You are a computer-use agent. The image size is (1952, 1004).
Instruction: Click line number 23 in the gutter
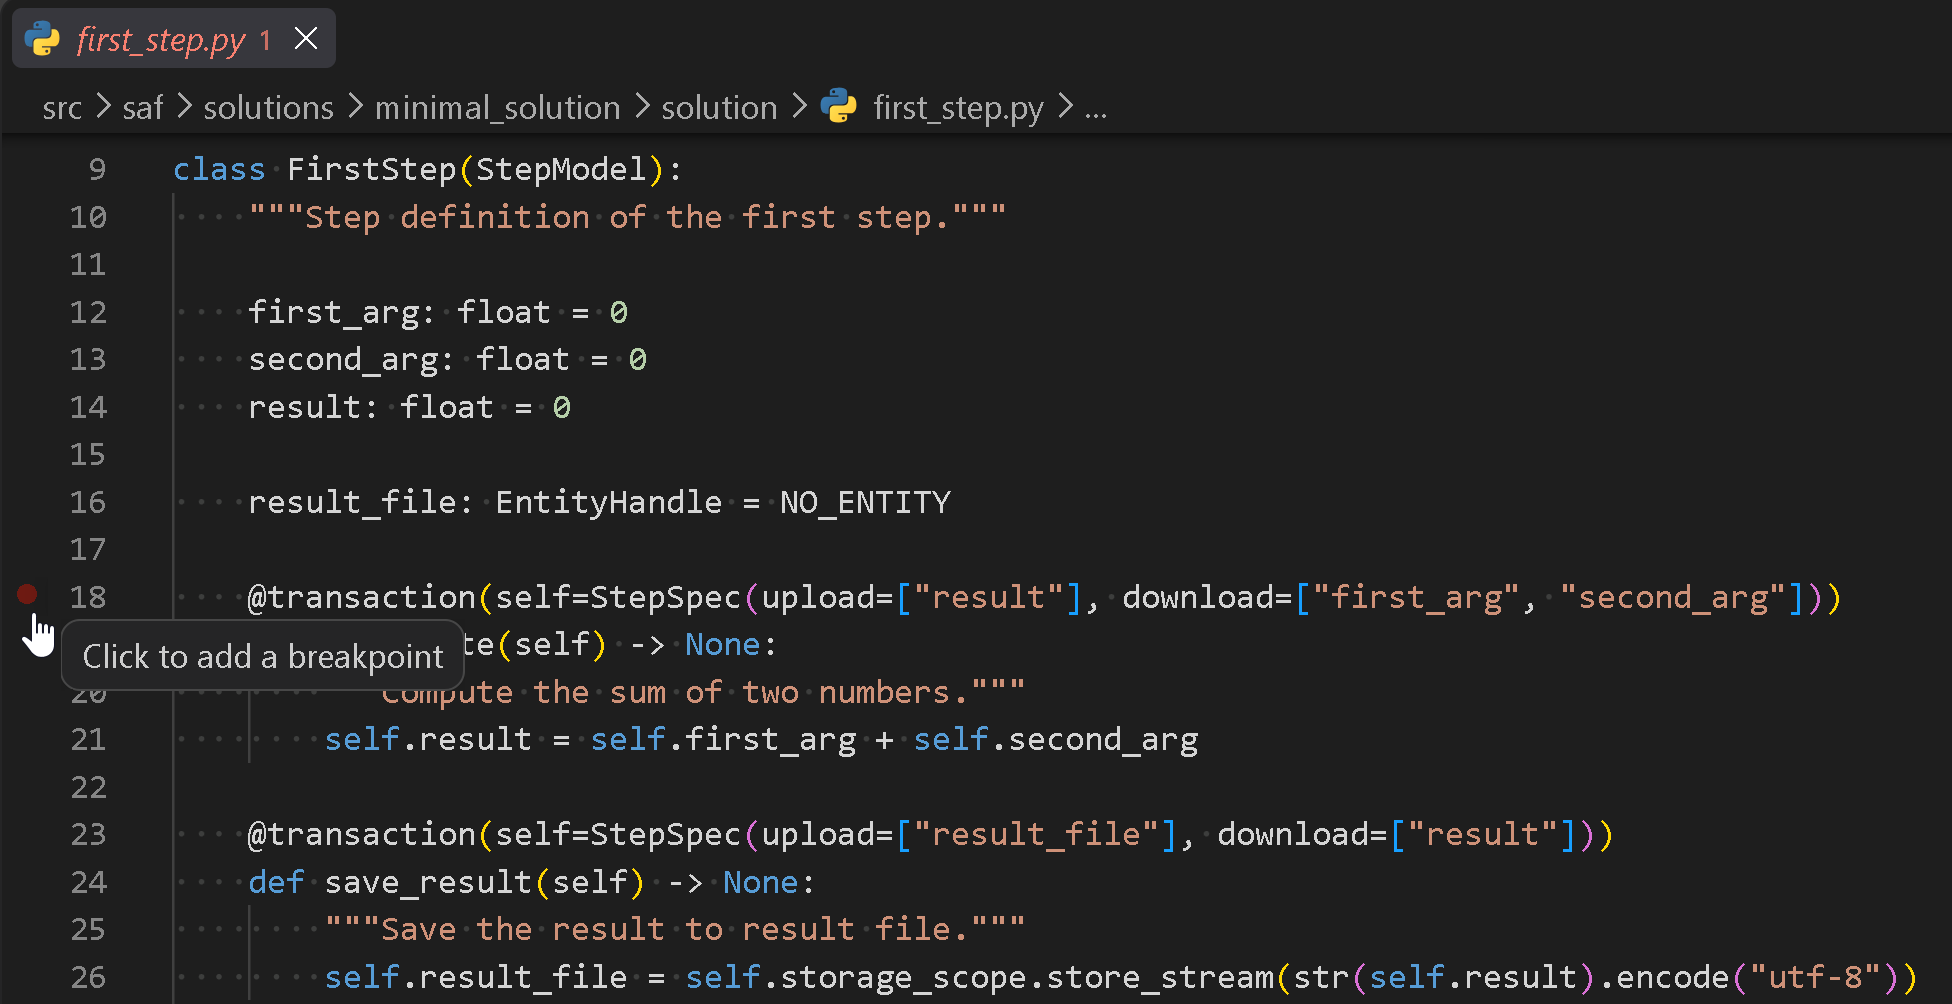click(88, 834)
